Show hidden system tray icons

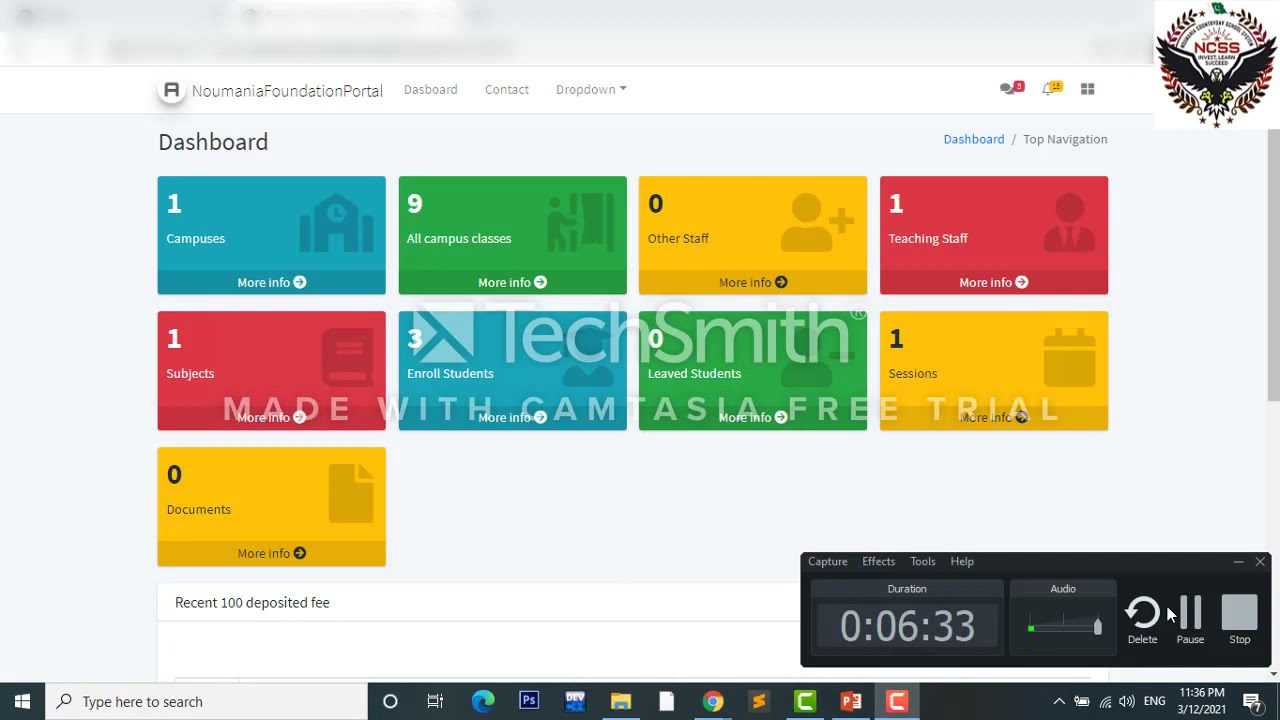point(1059,702)
